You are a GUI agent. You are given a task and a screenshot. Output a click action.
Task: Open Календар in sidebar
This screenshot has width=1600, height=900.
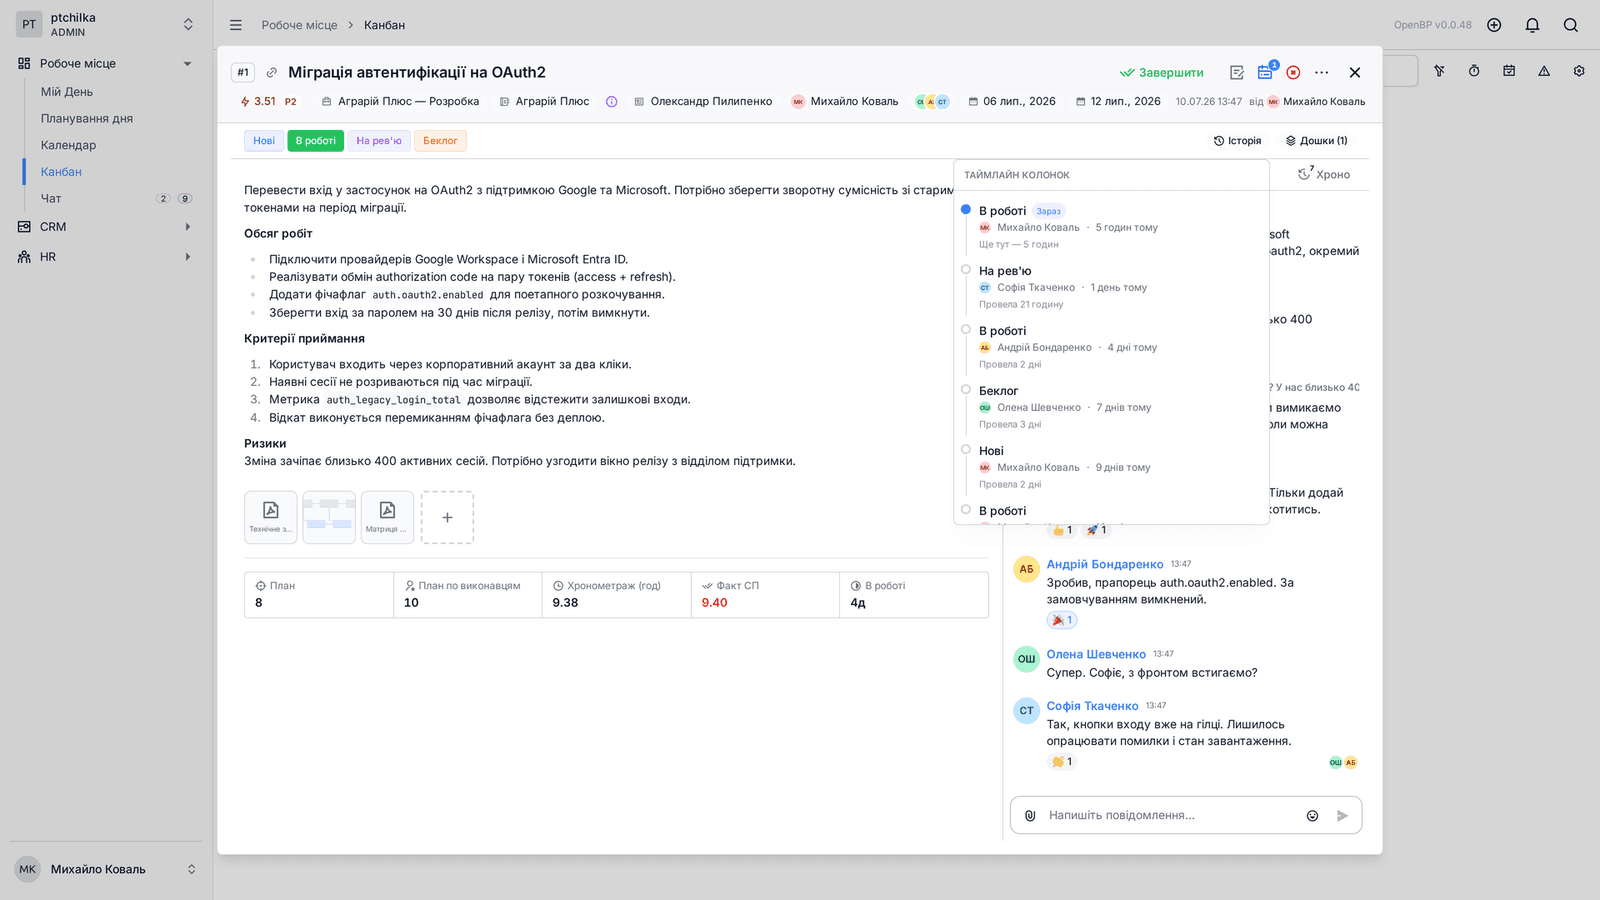coord(69,145)
